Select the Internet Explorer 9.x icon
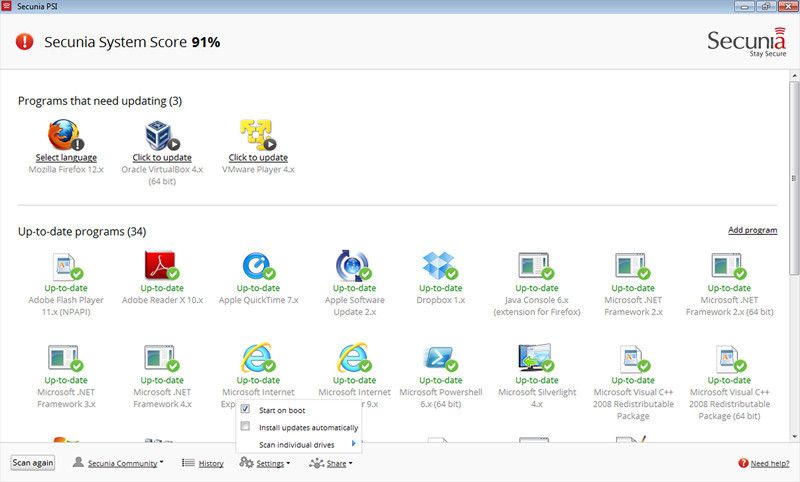Viewport: 800px width, 482px height. pyautogui.click(x=354, y=358)
